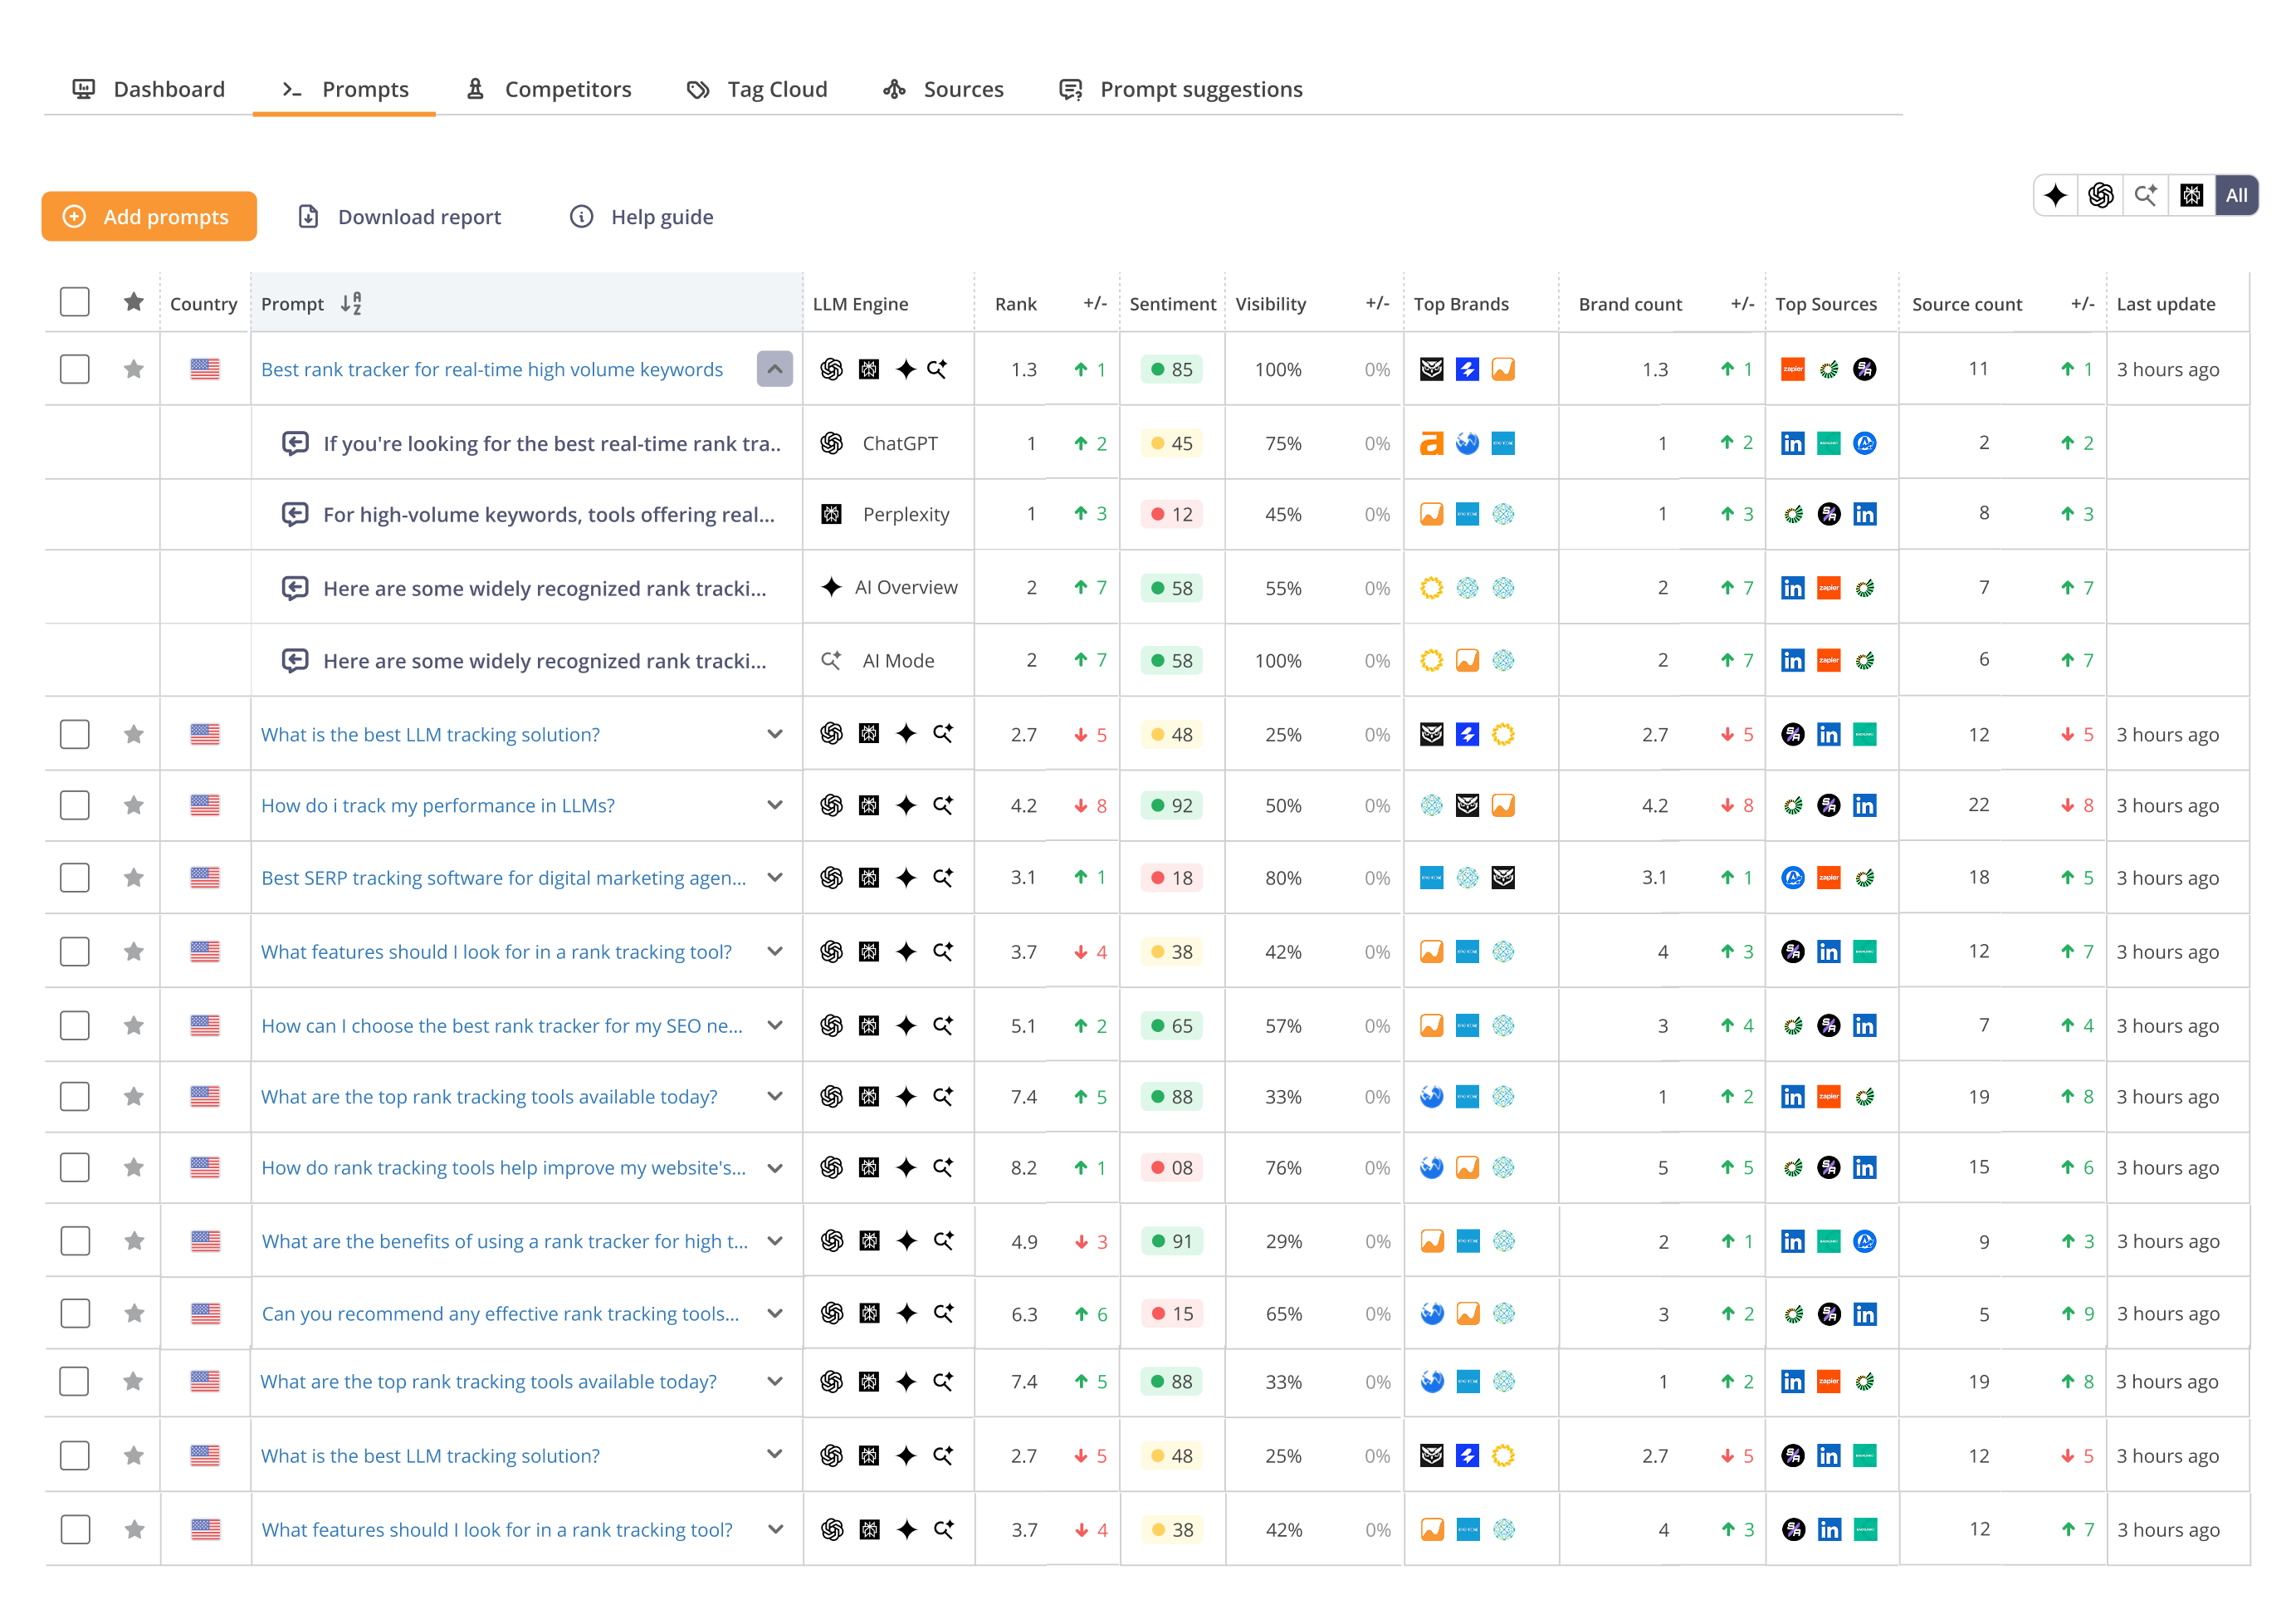Open response icon for 'For high-volume keywords' answer
The image size is (2296, 1624).
point(295,514)
